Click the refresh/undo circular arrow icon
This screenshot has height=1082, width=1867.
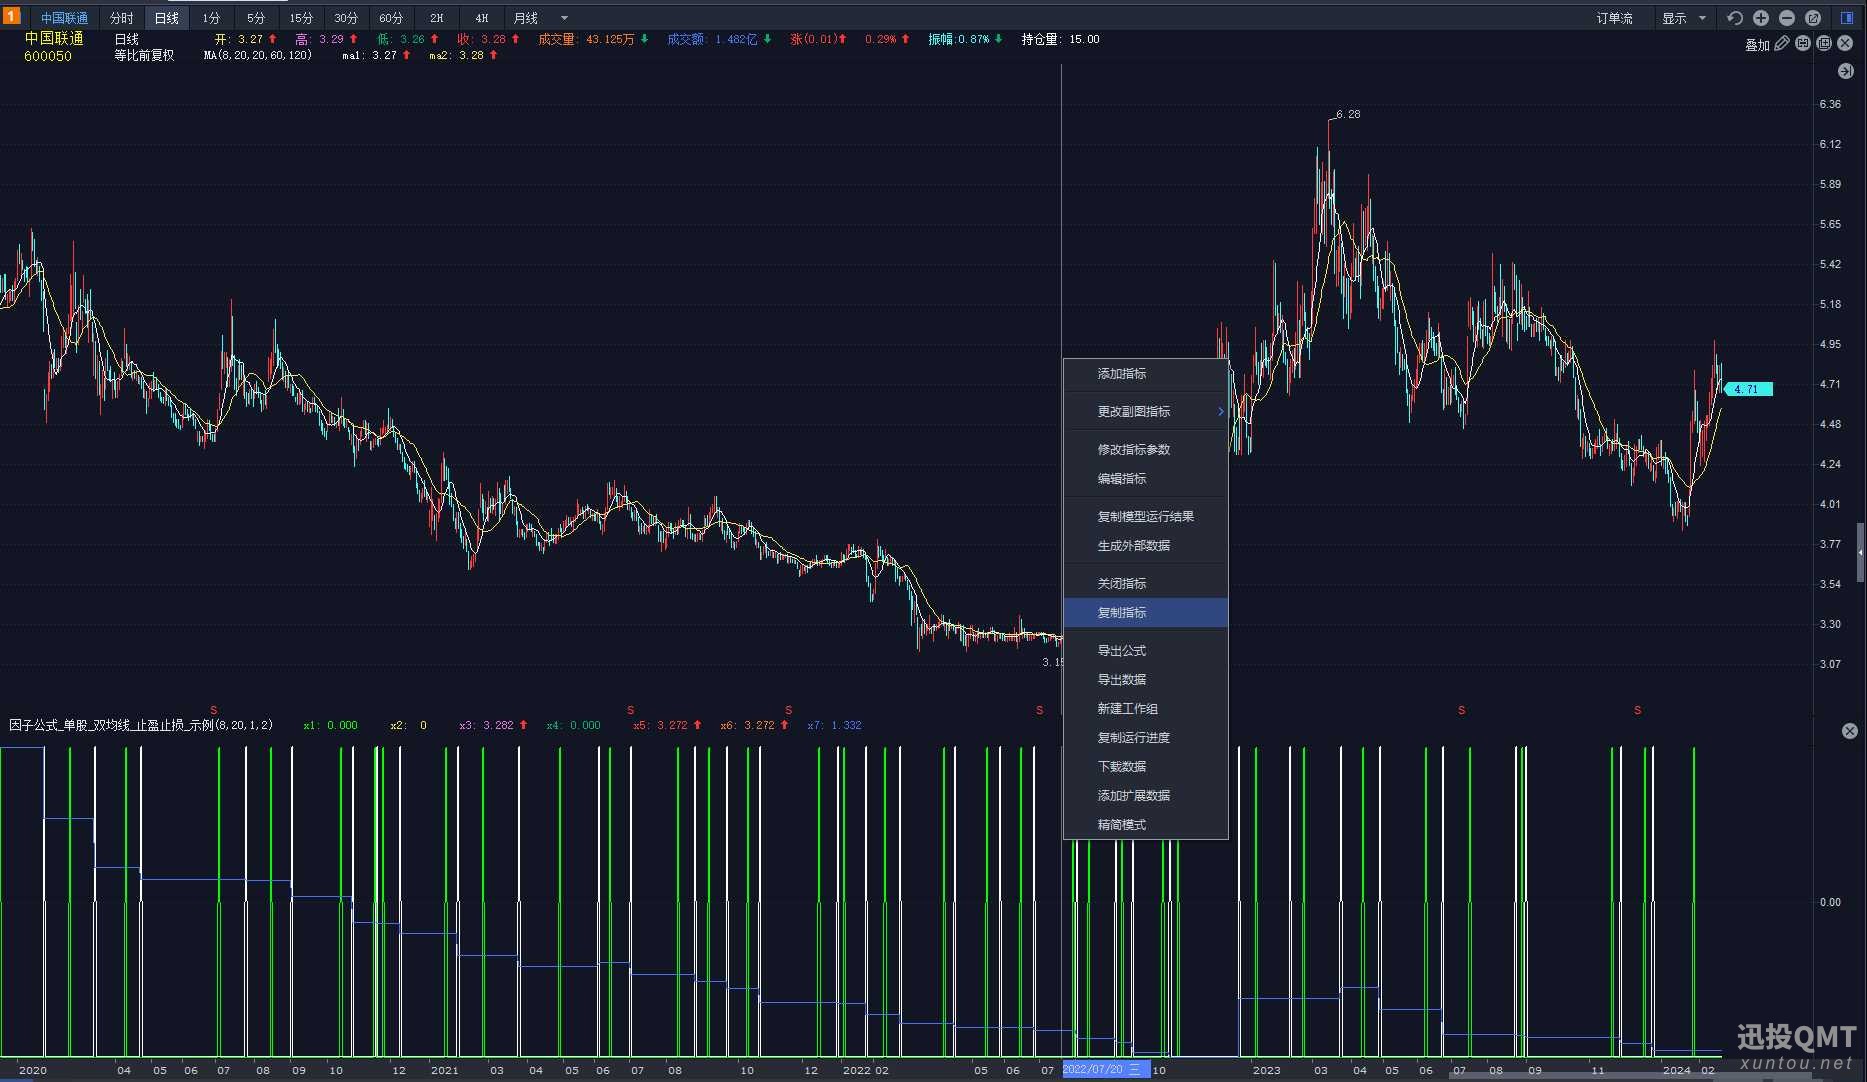pyautogui.click(x=1735, y=18)
